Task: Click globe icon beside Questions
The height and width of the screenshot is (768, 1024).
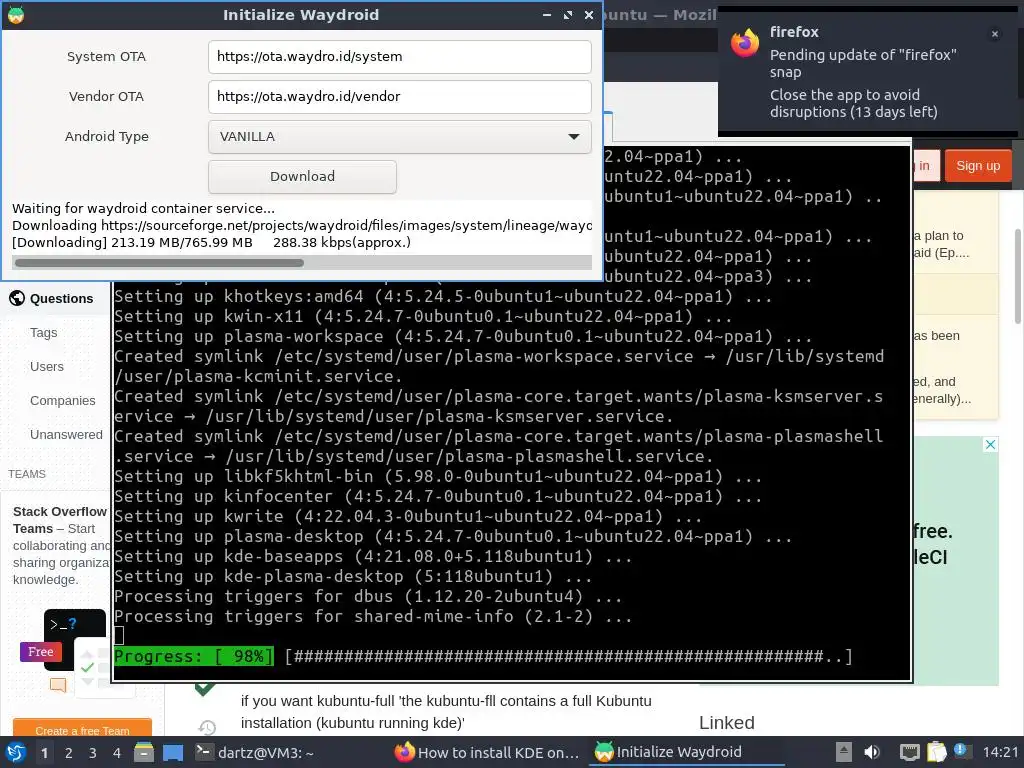Action: (x=17, y=298)
